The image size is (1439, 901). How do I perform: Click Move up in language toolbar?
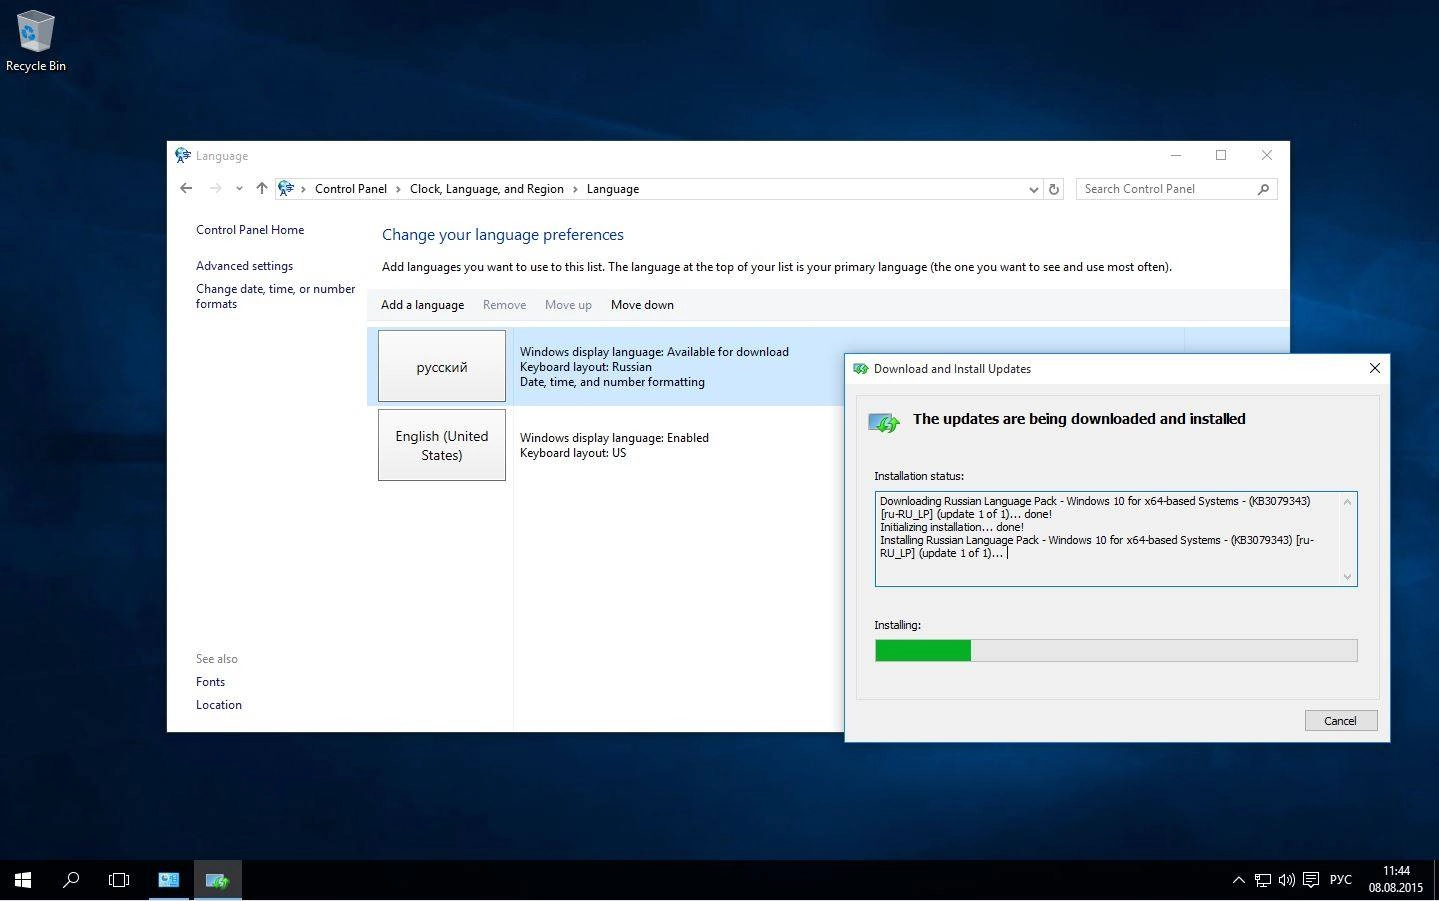tap(568, 305)
